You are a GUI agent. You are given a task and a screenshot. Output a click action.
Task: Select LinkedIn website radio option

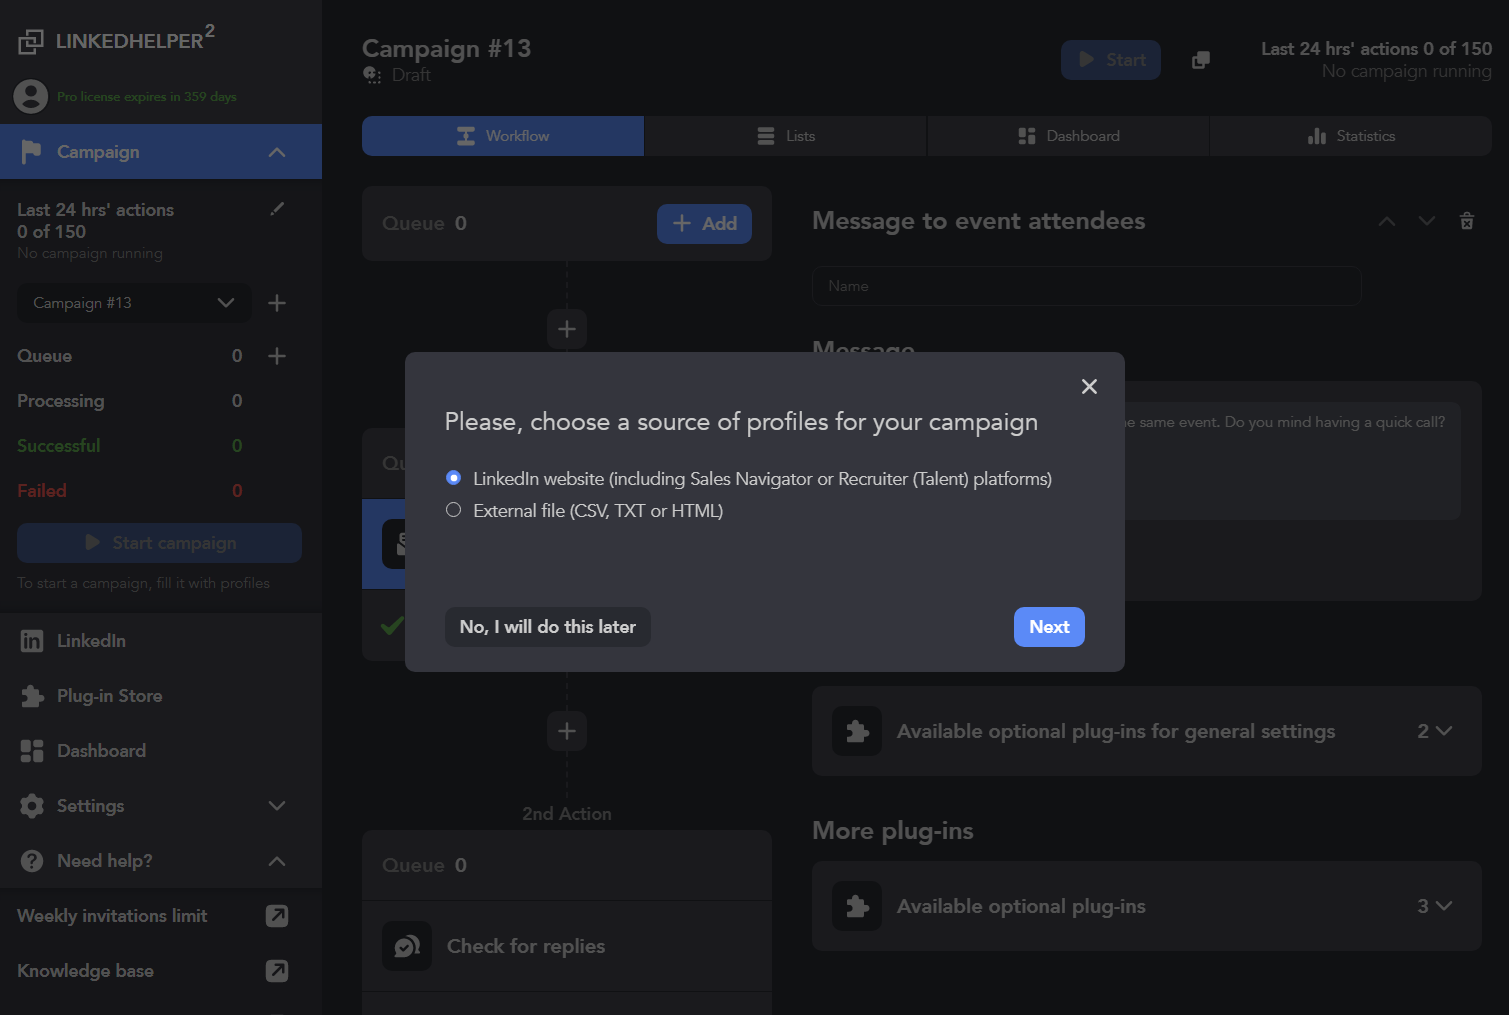click(x=453, y=478)
